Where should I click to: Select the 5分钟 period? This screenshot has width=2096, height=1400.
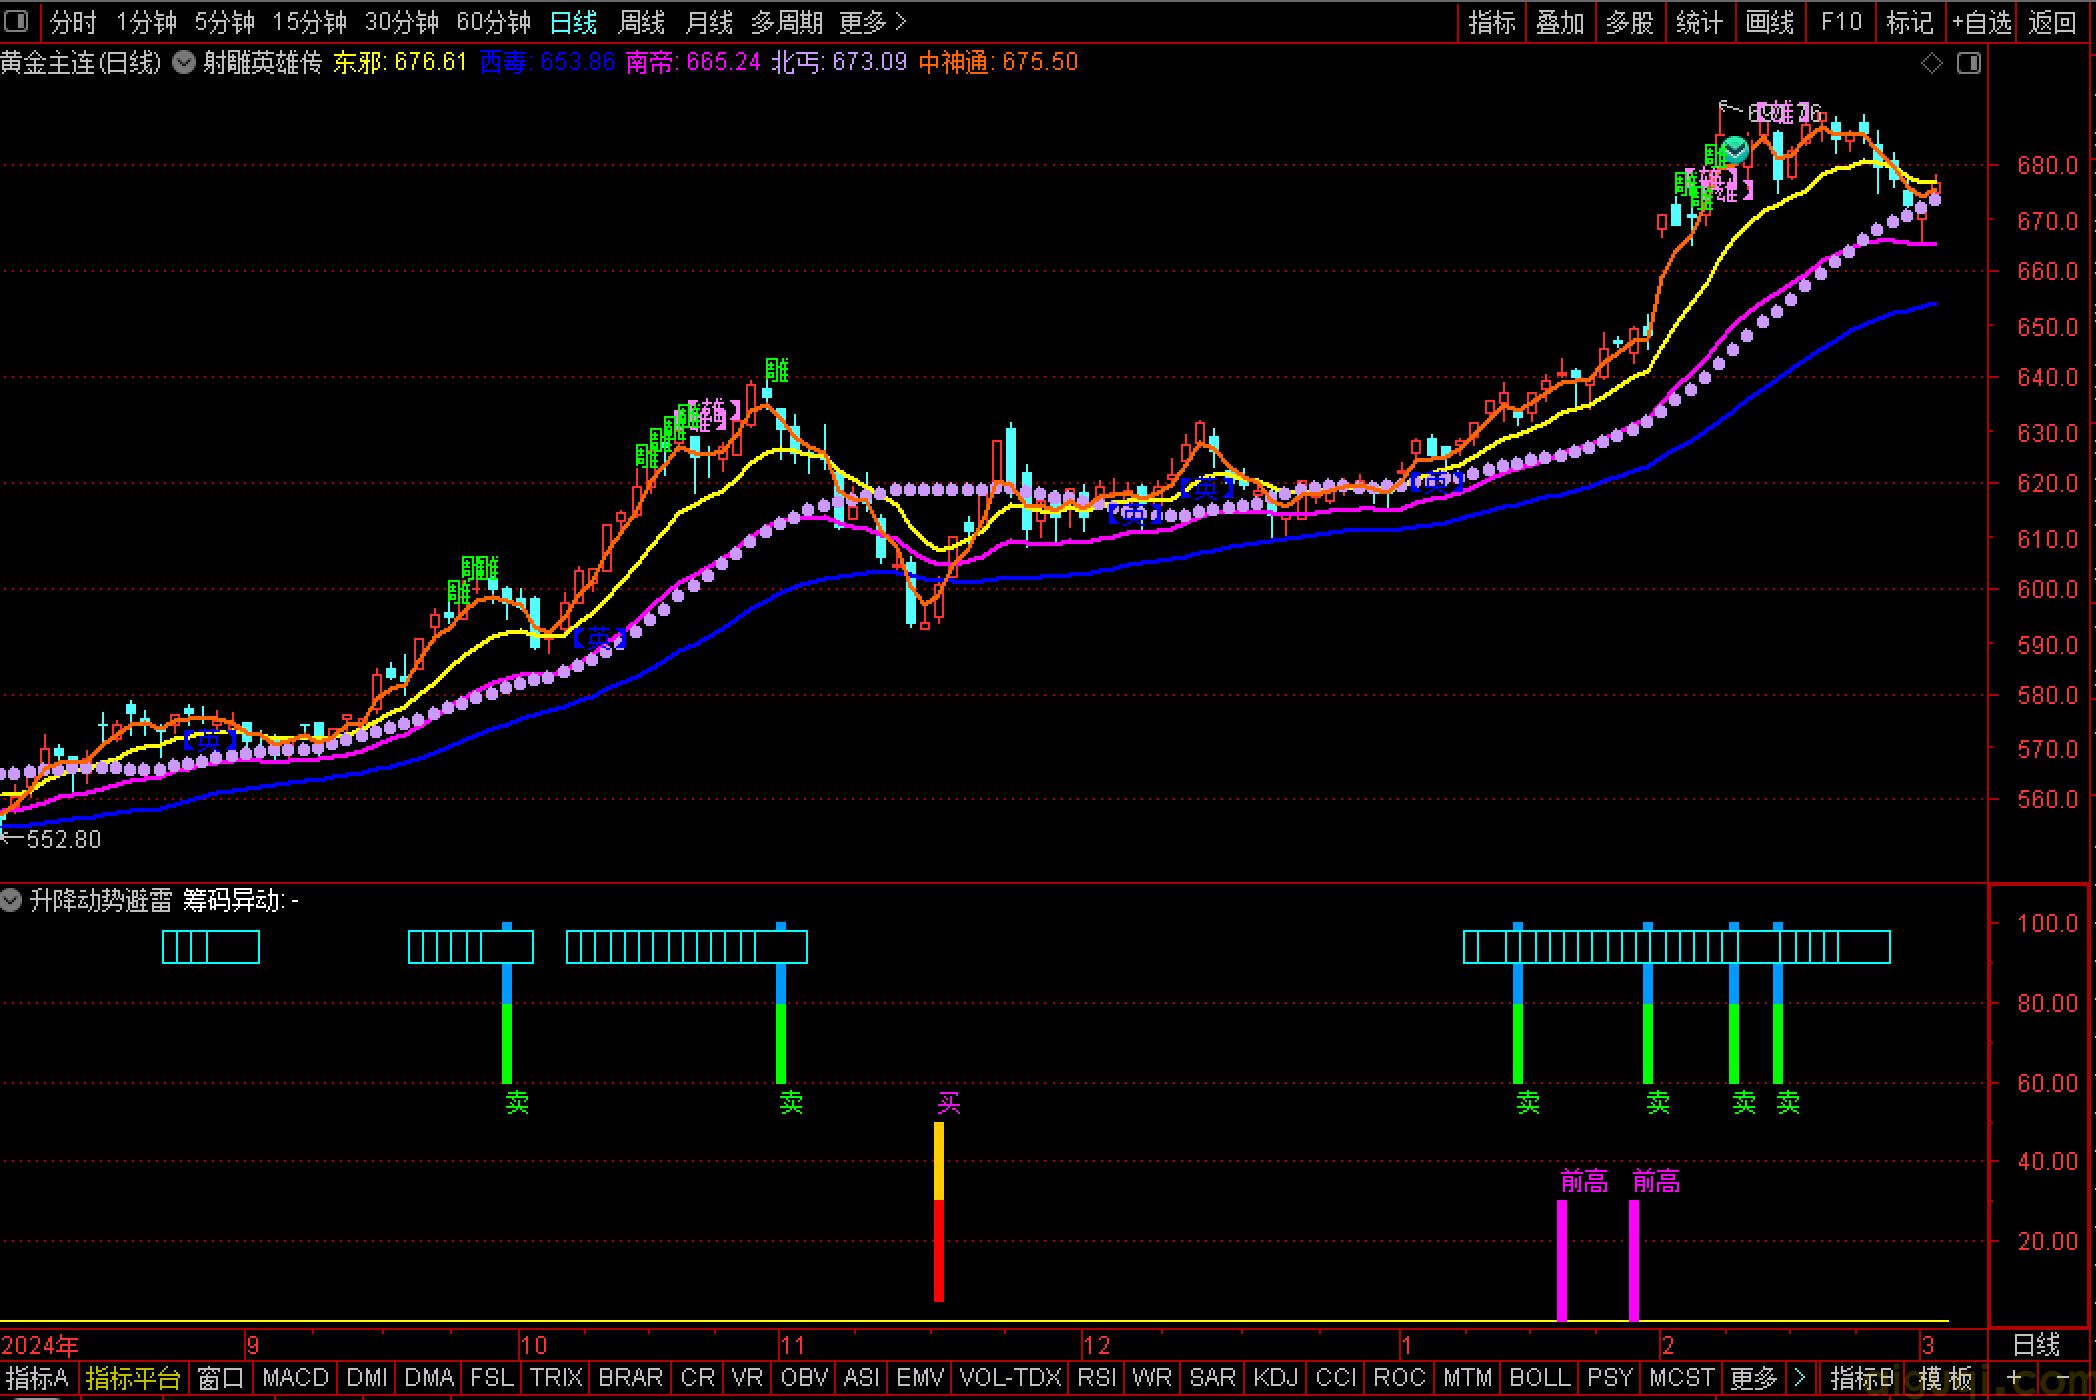pos(225,22)
